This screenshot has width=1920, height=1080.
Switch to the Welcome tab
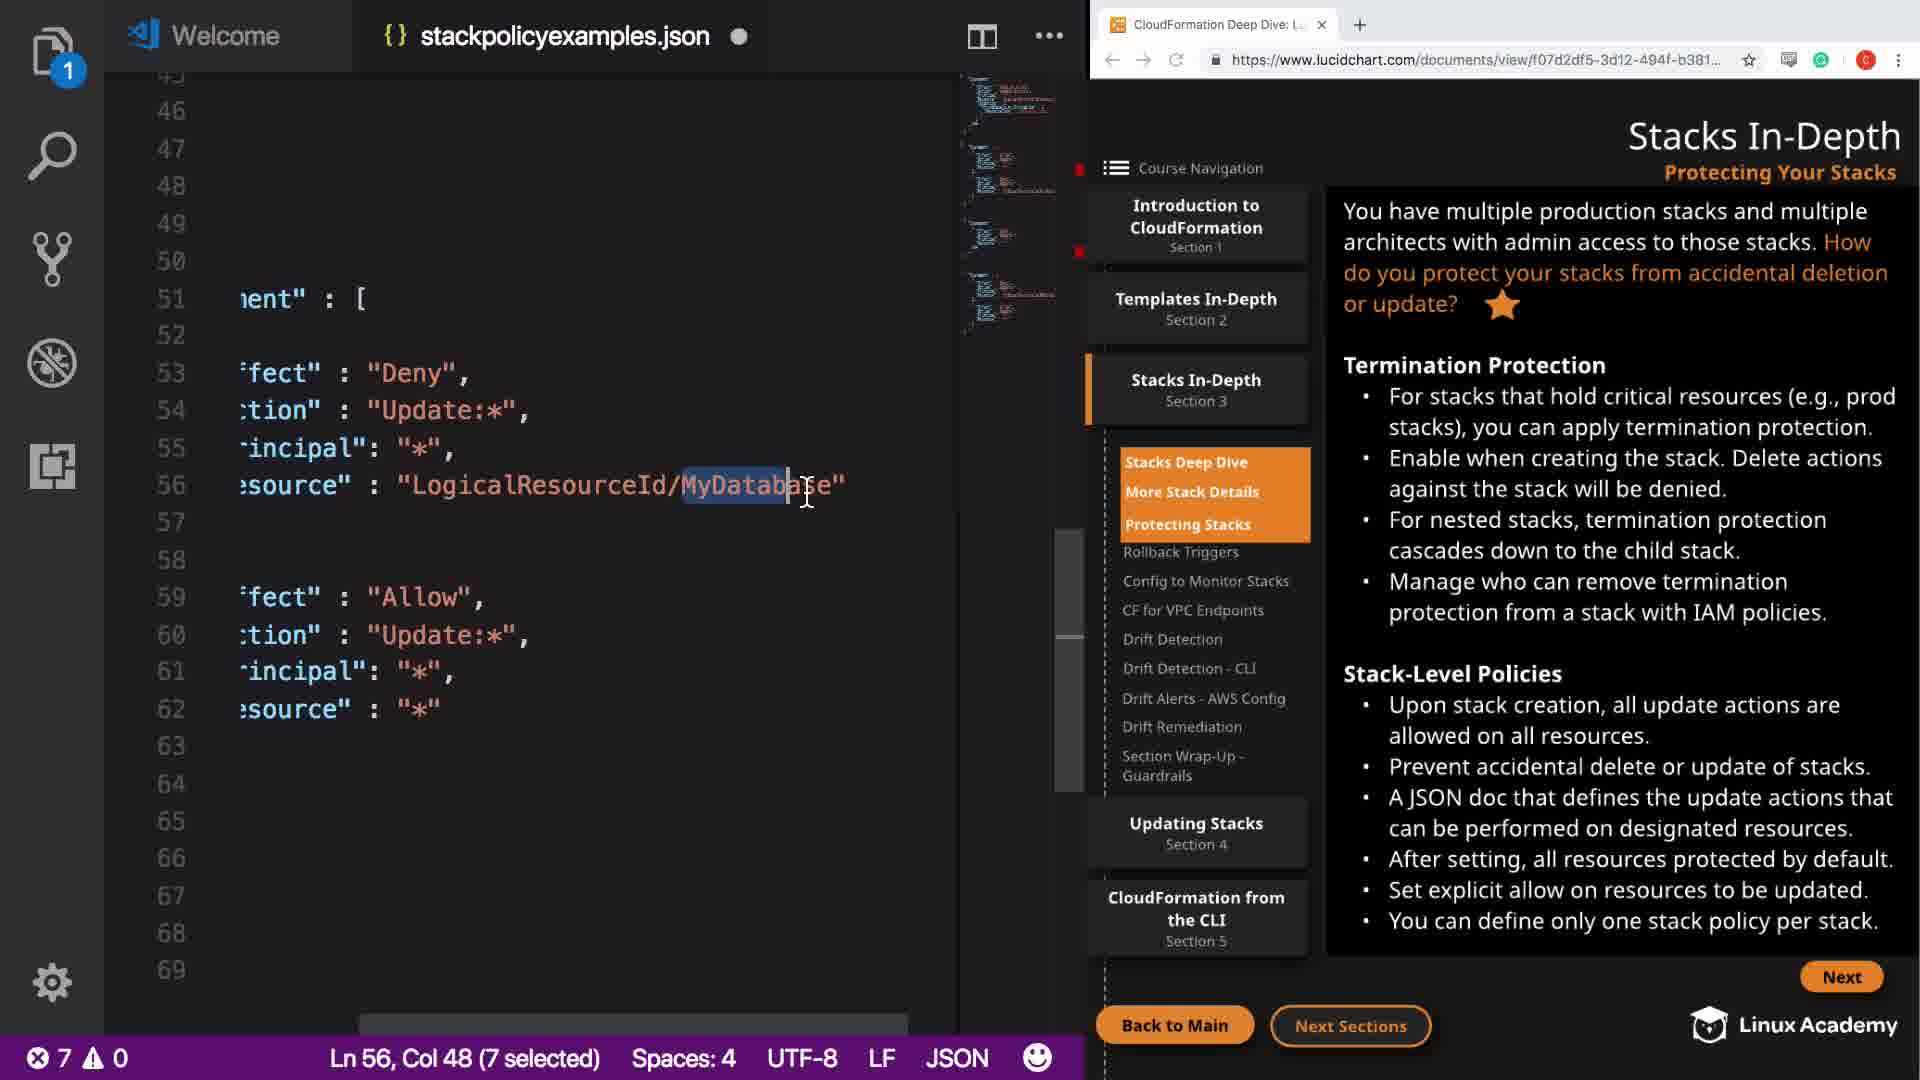225,36
